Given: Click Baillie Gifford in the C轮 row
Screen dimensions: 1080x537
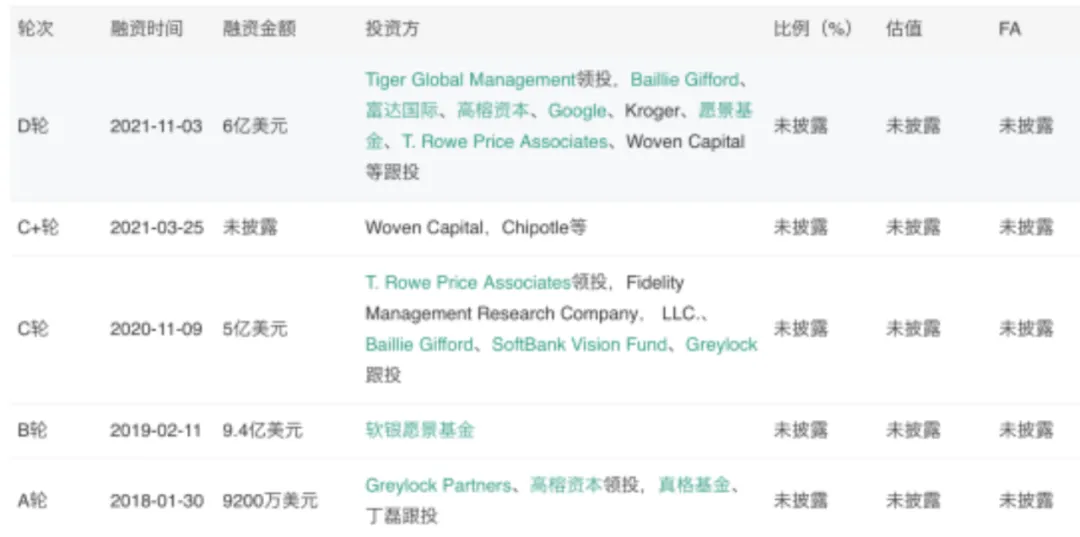Looking at the screenshot, I should point(419,345).
